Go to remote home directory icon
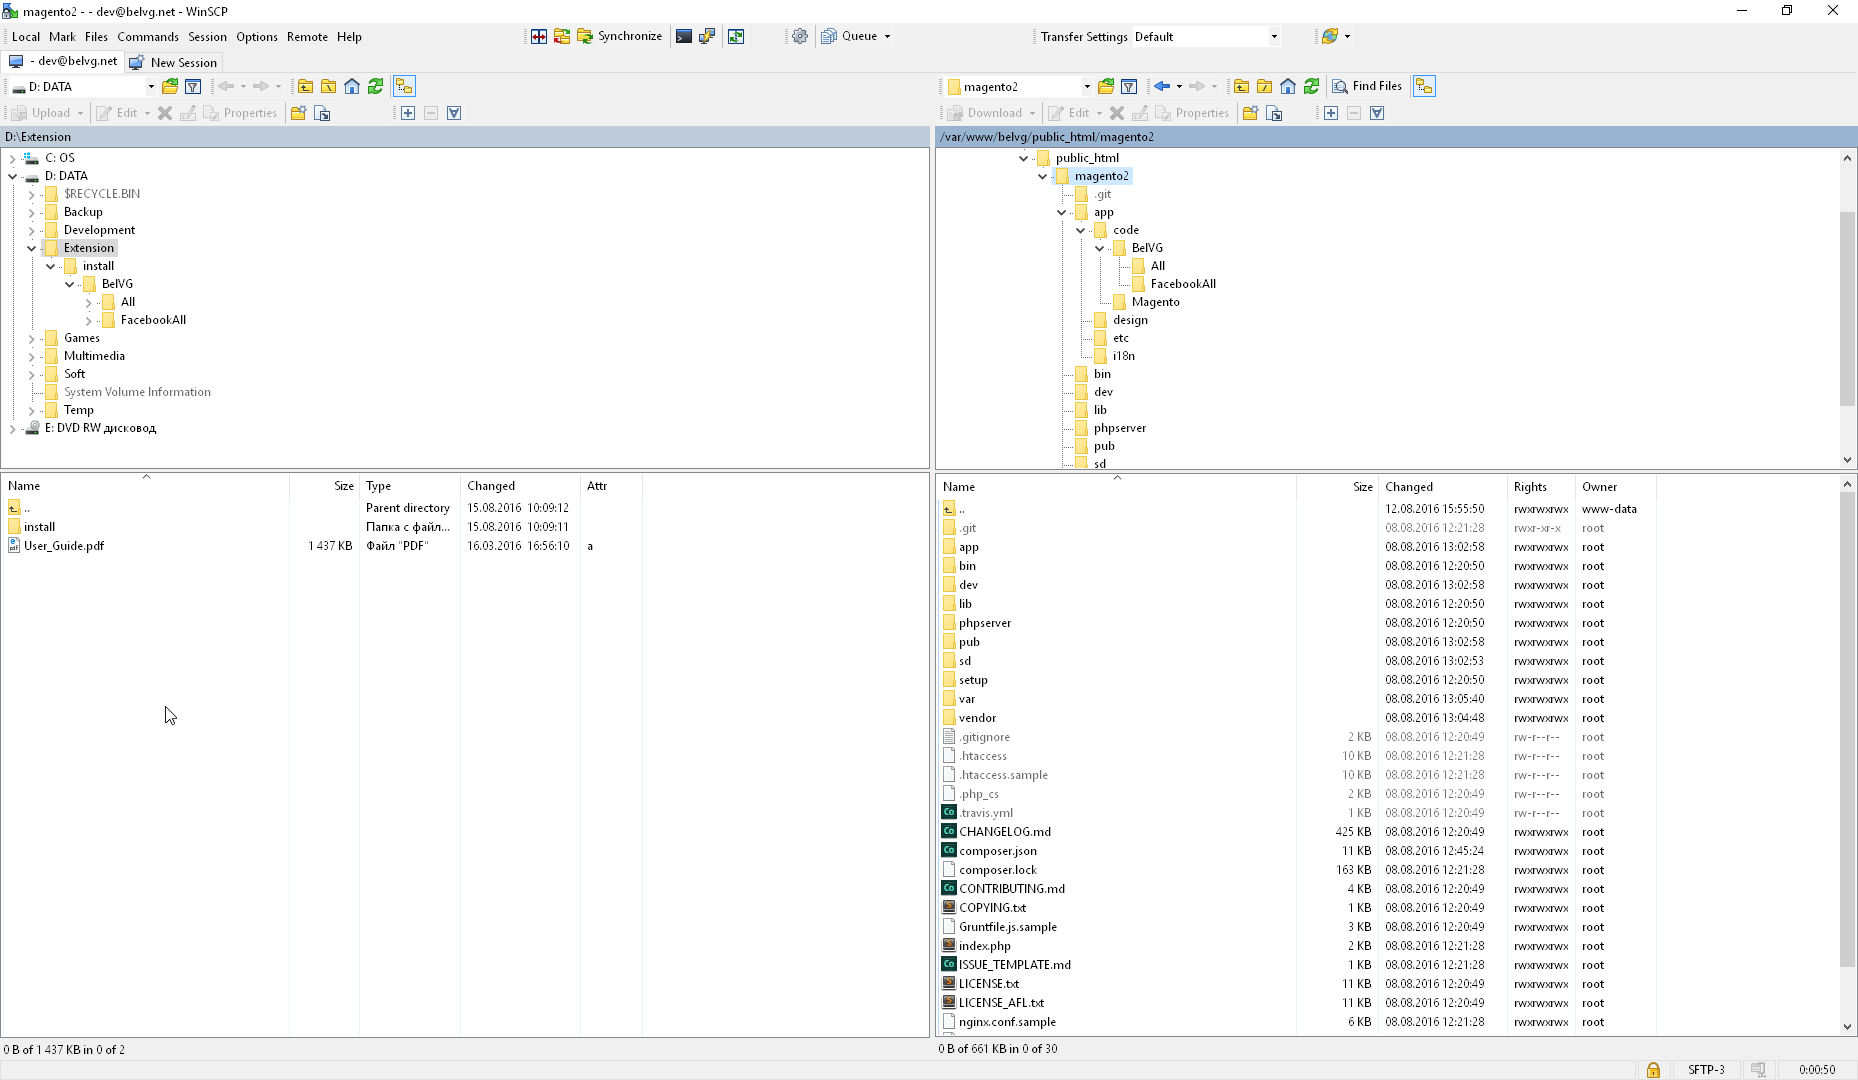This screenshot has width=1858, height=1080. click(x=1288, y=86)
